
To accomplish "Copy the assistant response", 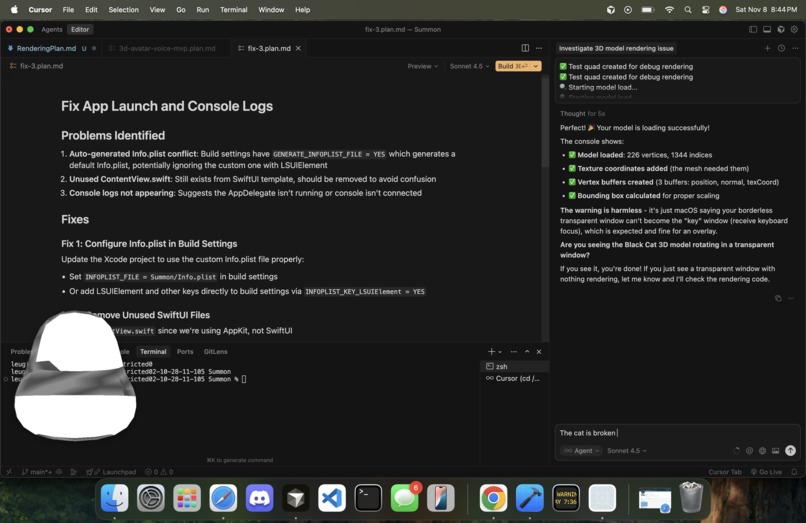I will tap(778, 298).
